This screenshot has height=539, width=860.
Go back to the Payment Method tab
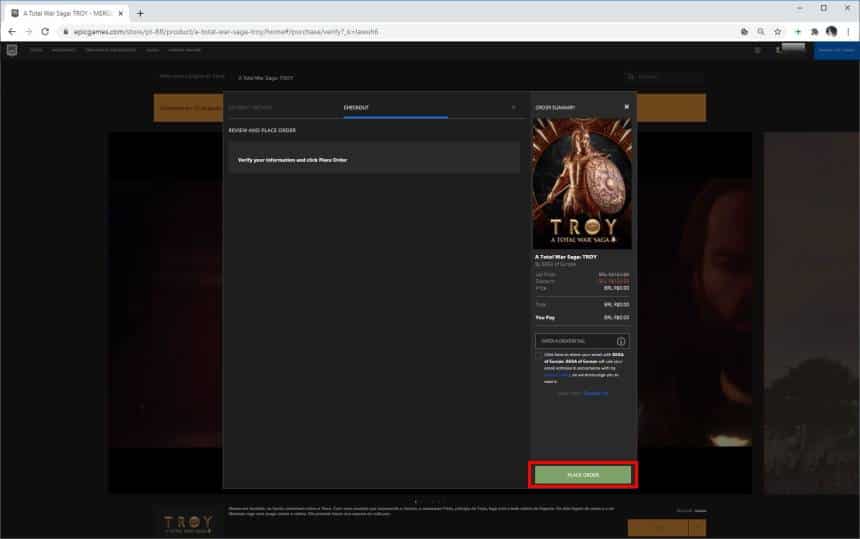pyautogui.click(x=250, y=107)
